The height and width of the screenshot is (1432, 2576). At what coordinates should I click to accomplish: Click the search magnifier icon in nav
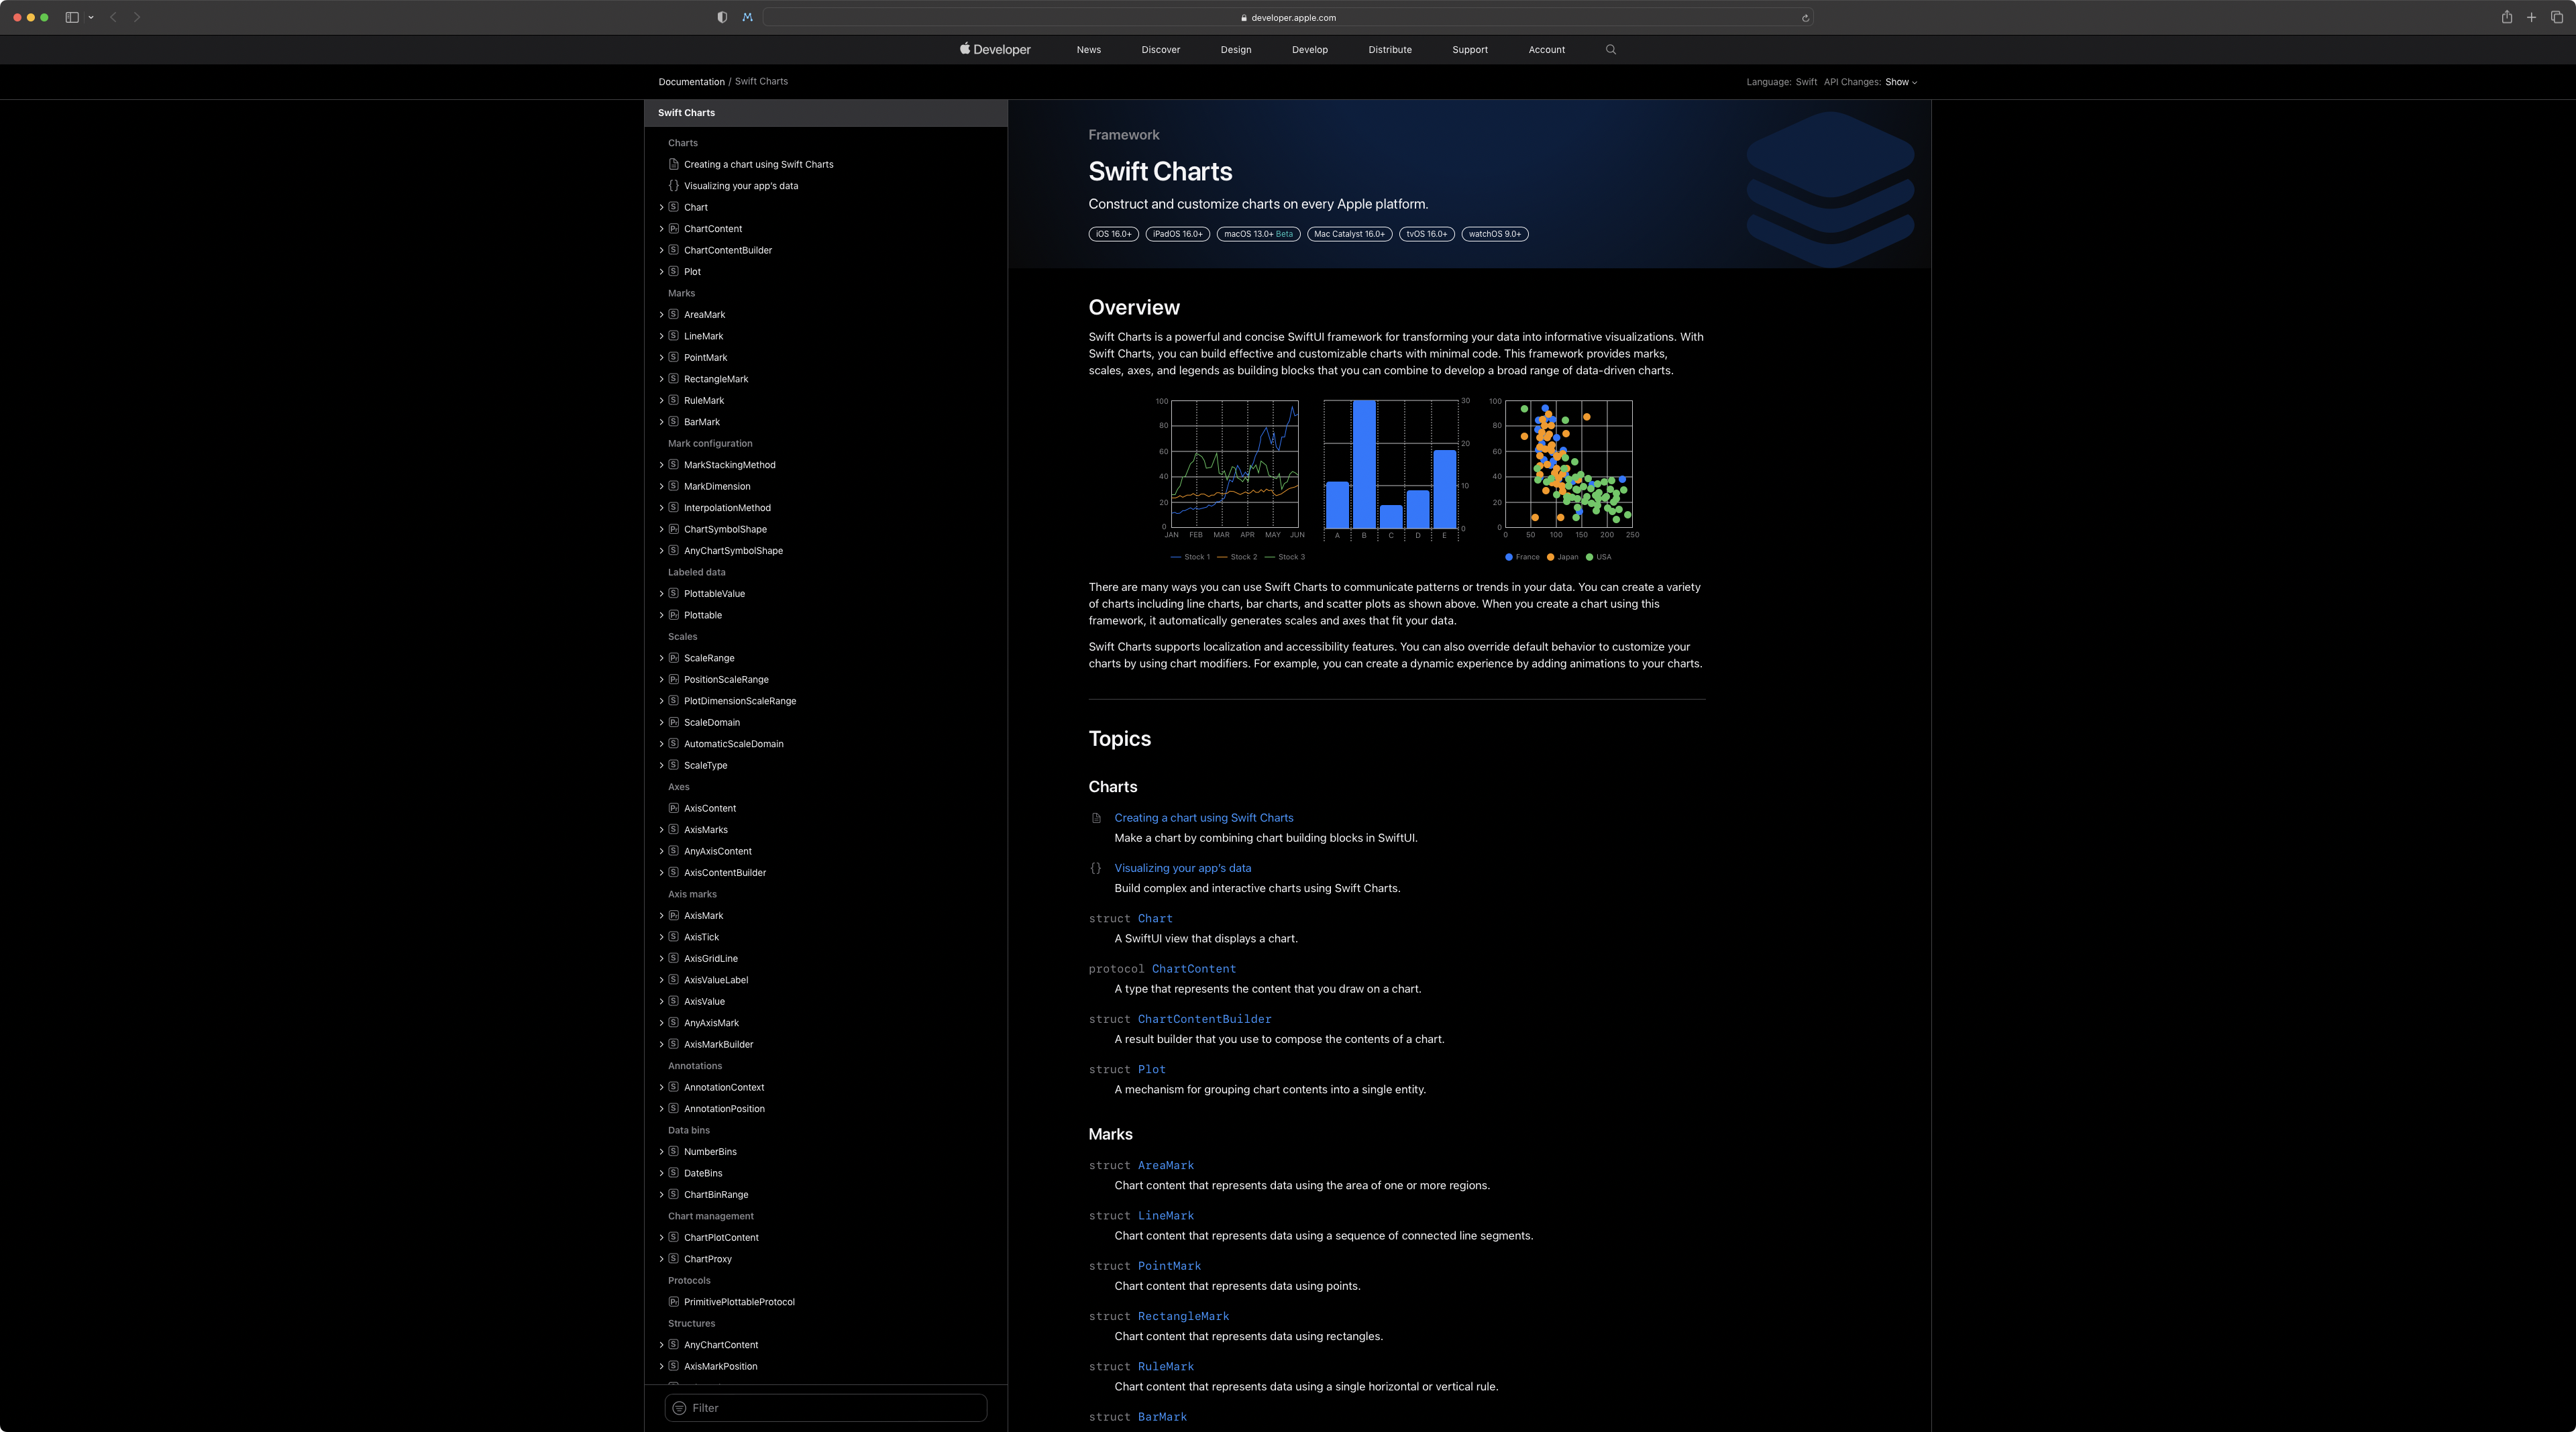(x=1610, y=49)
